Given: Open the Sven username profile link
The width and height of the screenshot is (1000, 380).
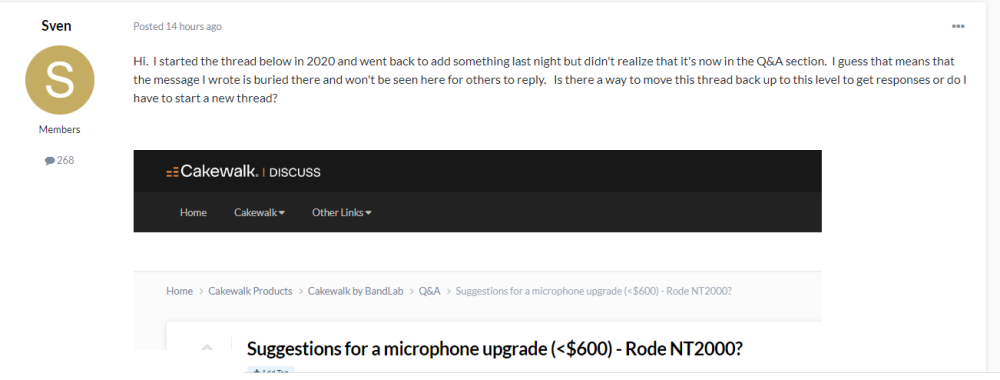Looking at the screenshot, I should pos(56,26).
